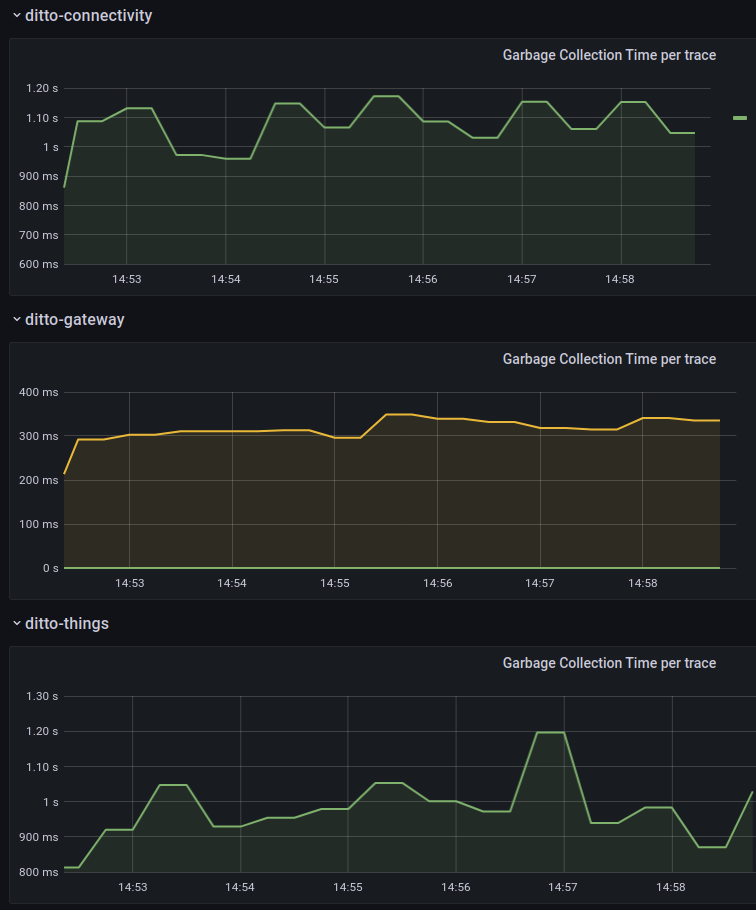Click the 14:54 time label in ditto-things chart
The image size is (756, 910).
coord(240,887)
